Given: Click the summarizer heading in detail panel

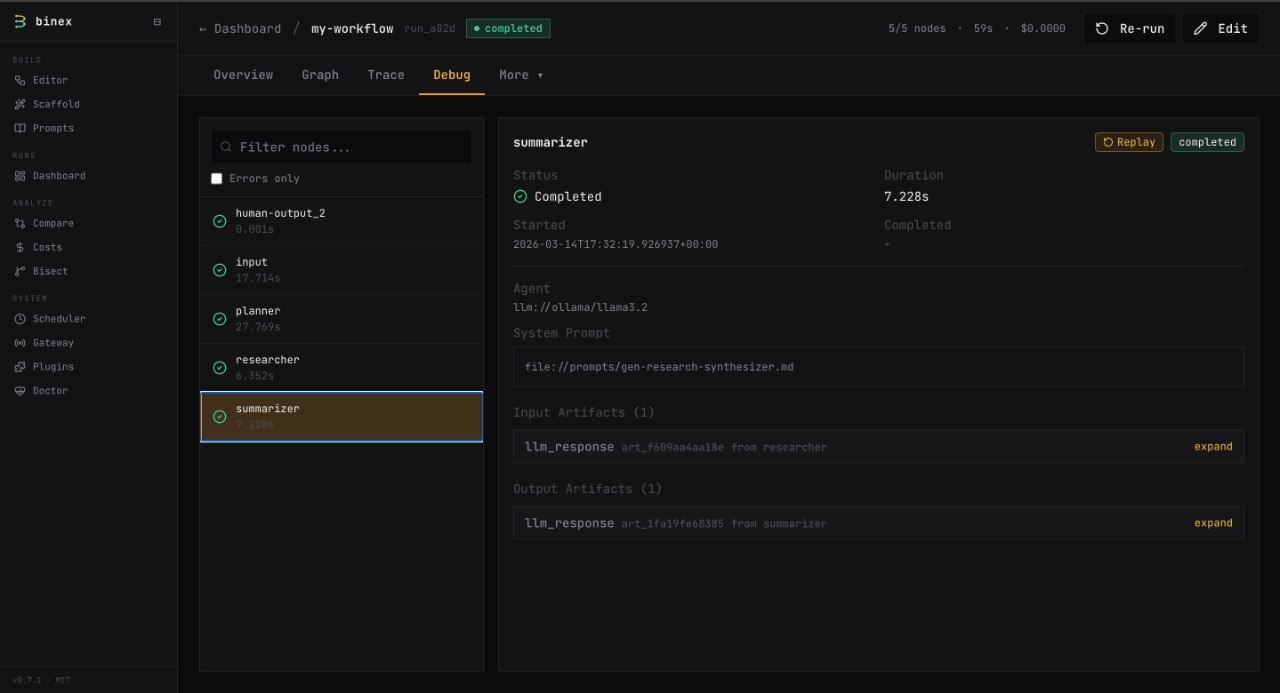Looking at the screenshot, I should [x=550, y=142].
